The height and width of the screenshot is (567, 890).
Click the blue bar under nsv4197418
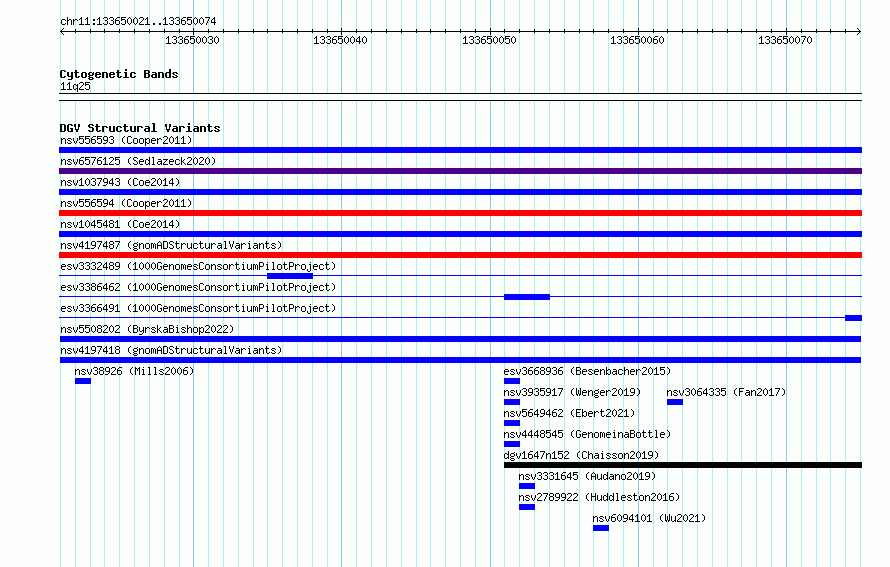(460, 360)
